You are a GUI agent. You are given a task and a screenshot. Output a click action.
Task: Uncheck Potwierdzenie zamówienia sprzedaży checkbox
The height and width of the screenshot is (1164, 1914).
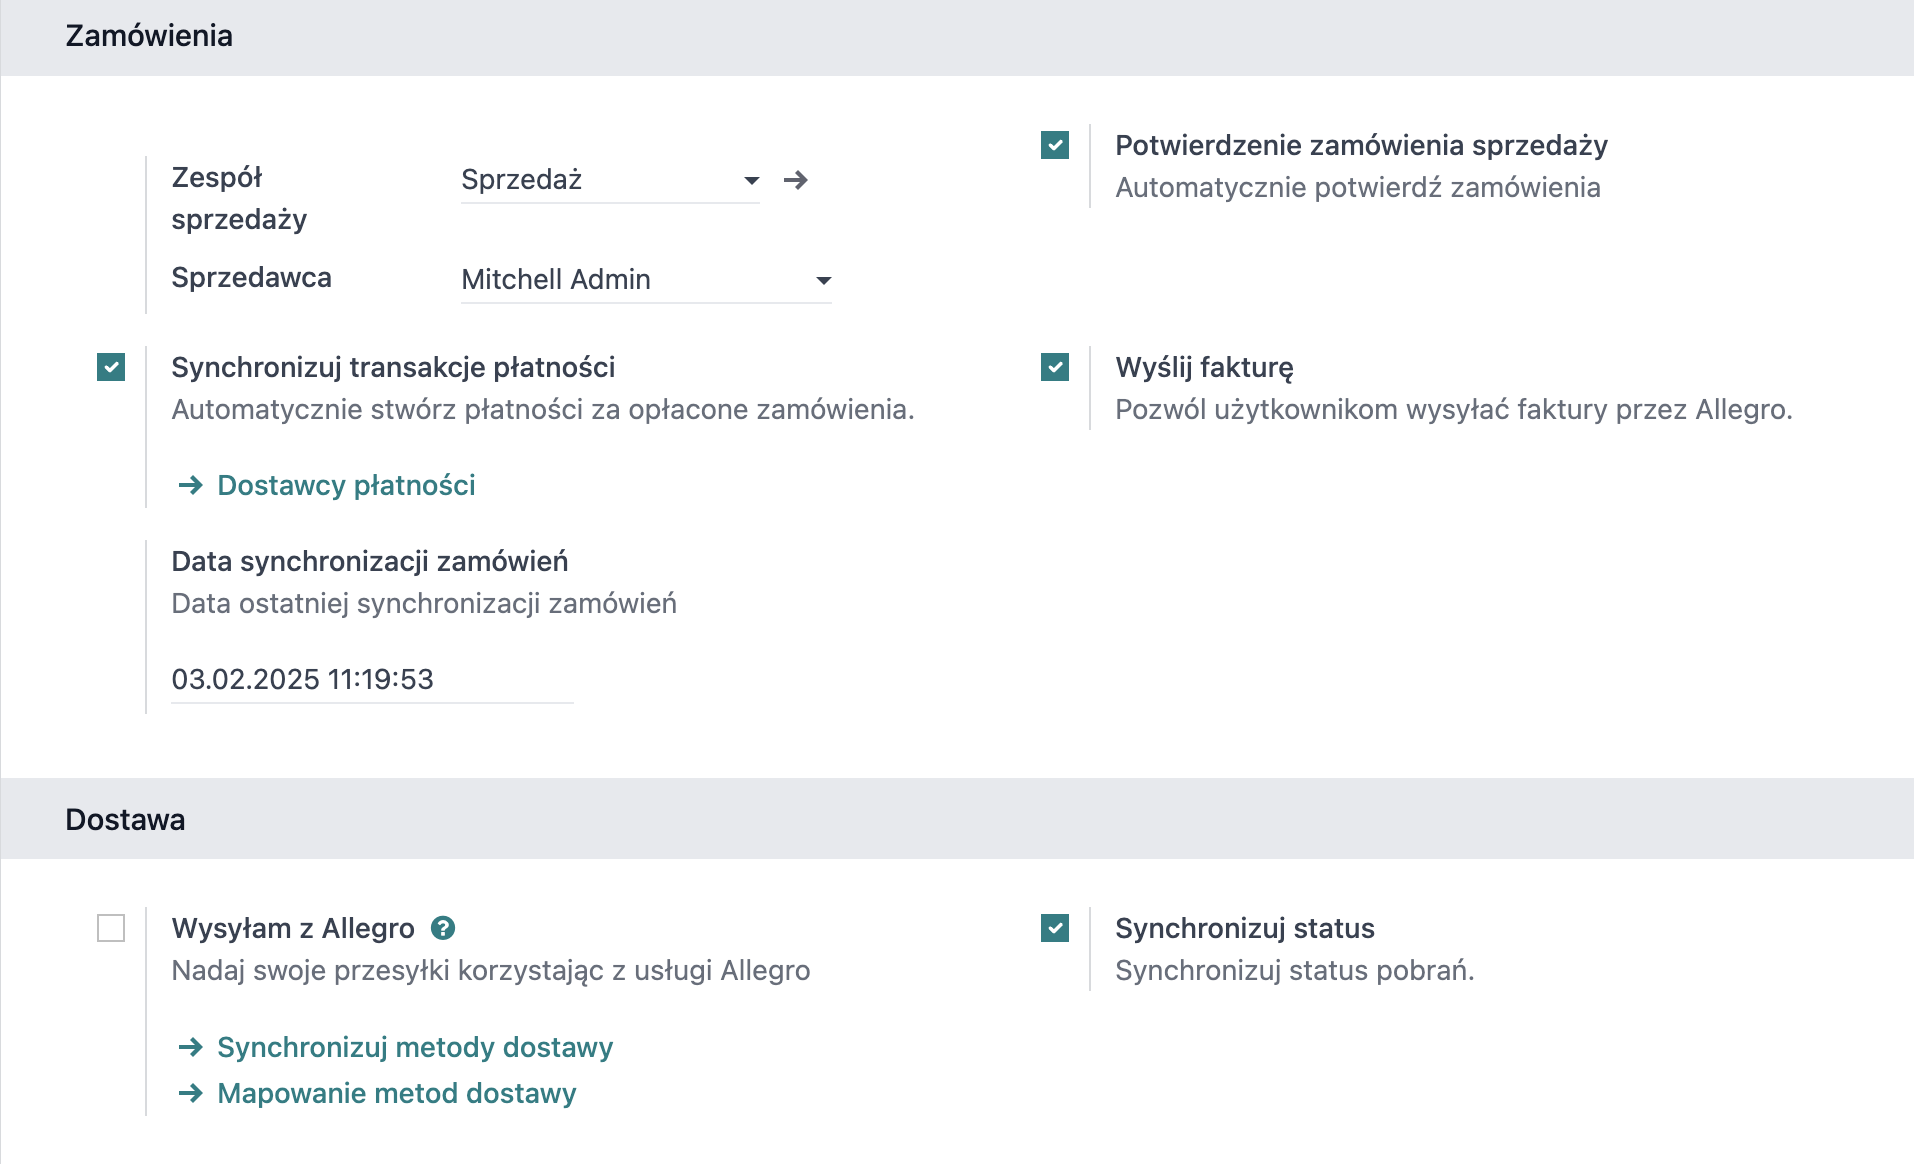tap(1055, 145)
